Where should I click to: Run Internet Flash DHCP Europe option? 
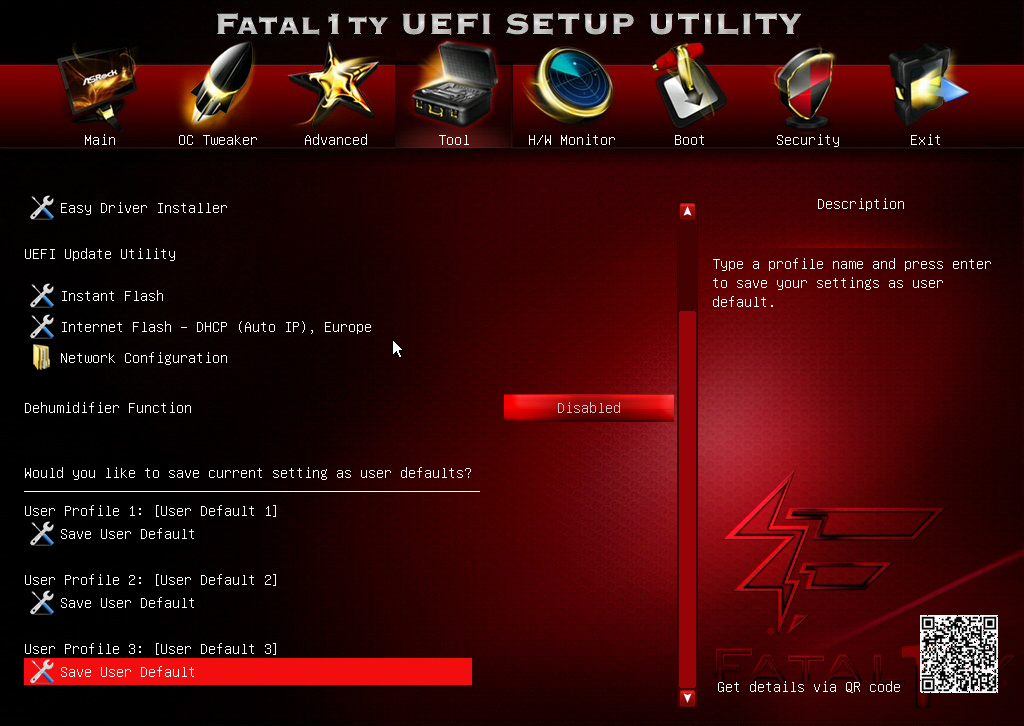[216, 326]
